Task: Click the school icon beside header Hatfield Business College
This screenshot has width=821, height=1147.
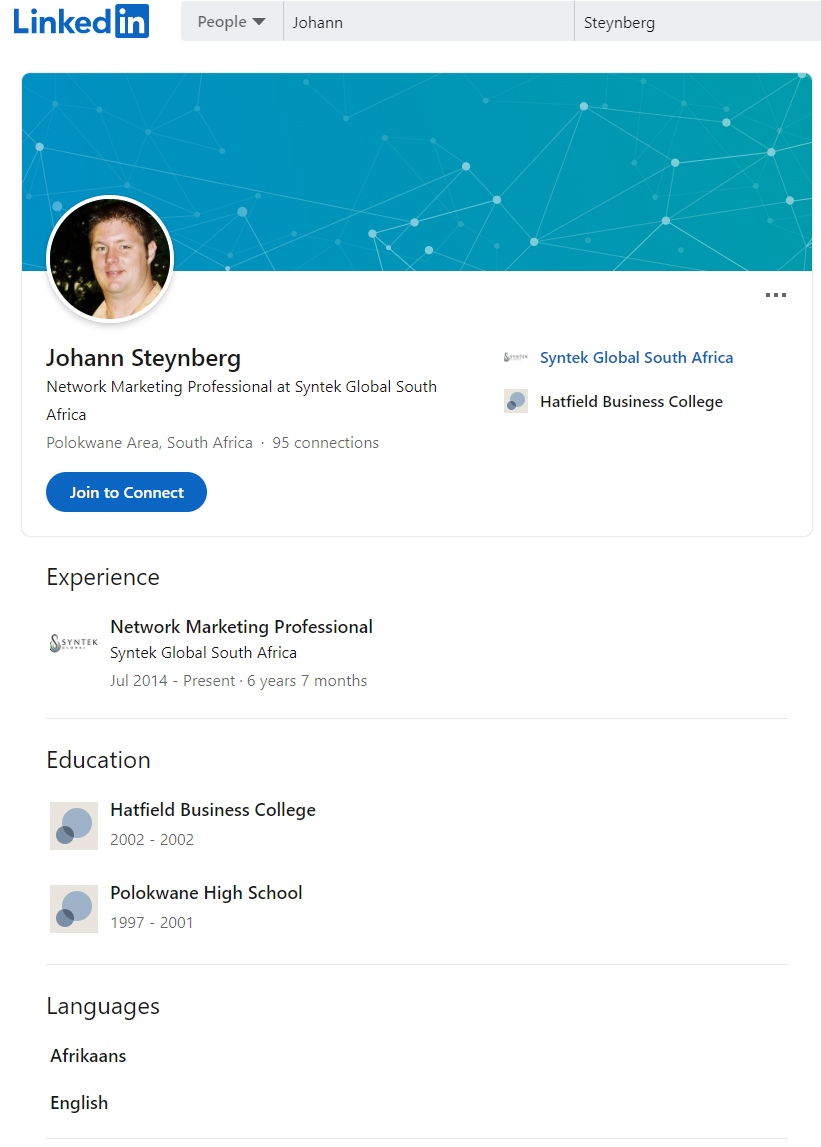Action: 516,401
